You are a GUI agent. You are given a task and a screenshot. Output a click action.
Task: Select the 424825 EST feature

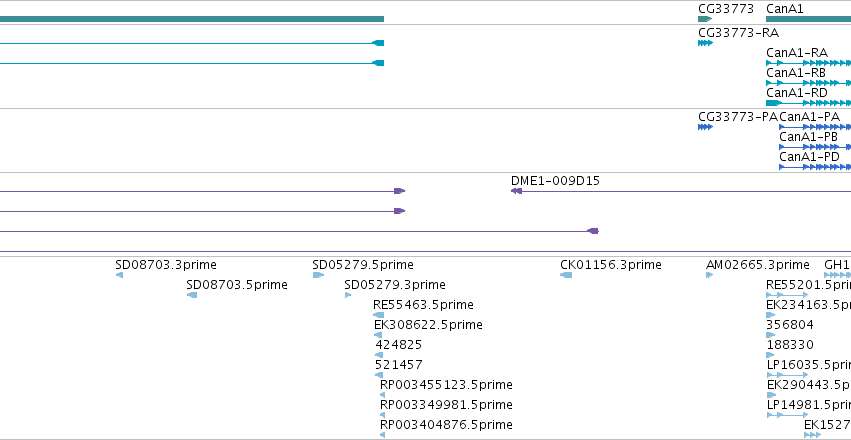379,355
